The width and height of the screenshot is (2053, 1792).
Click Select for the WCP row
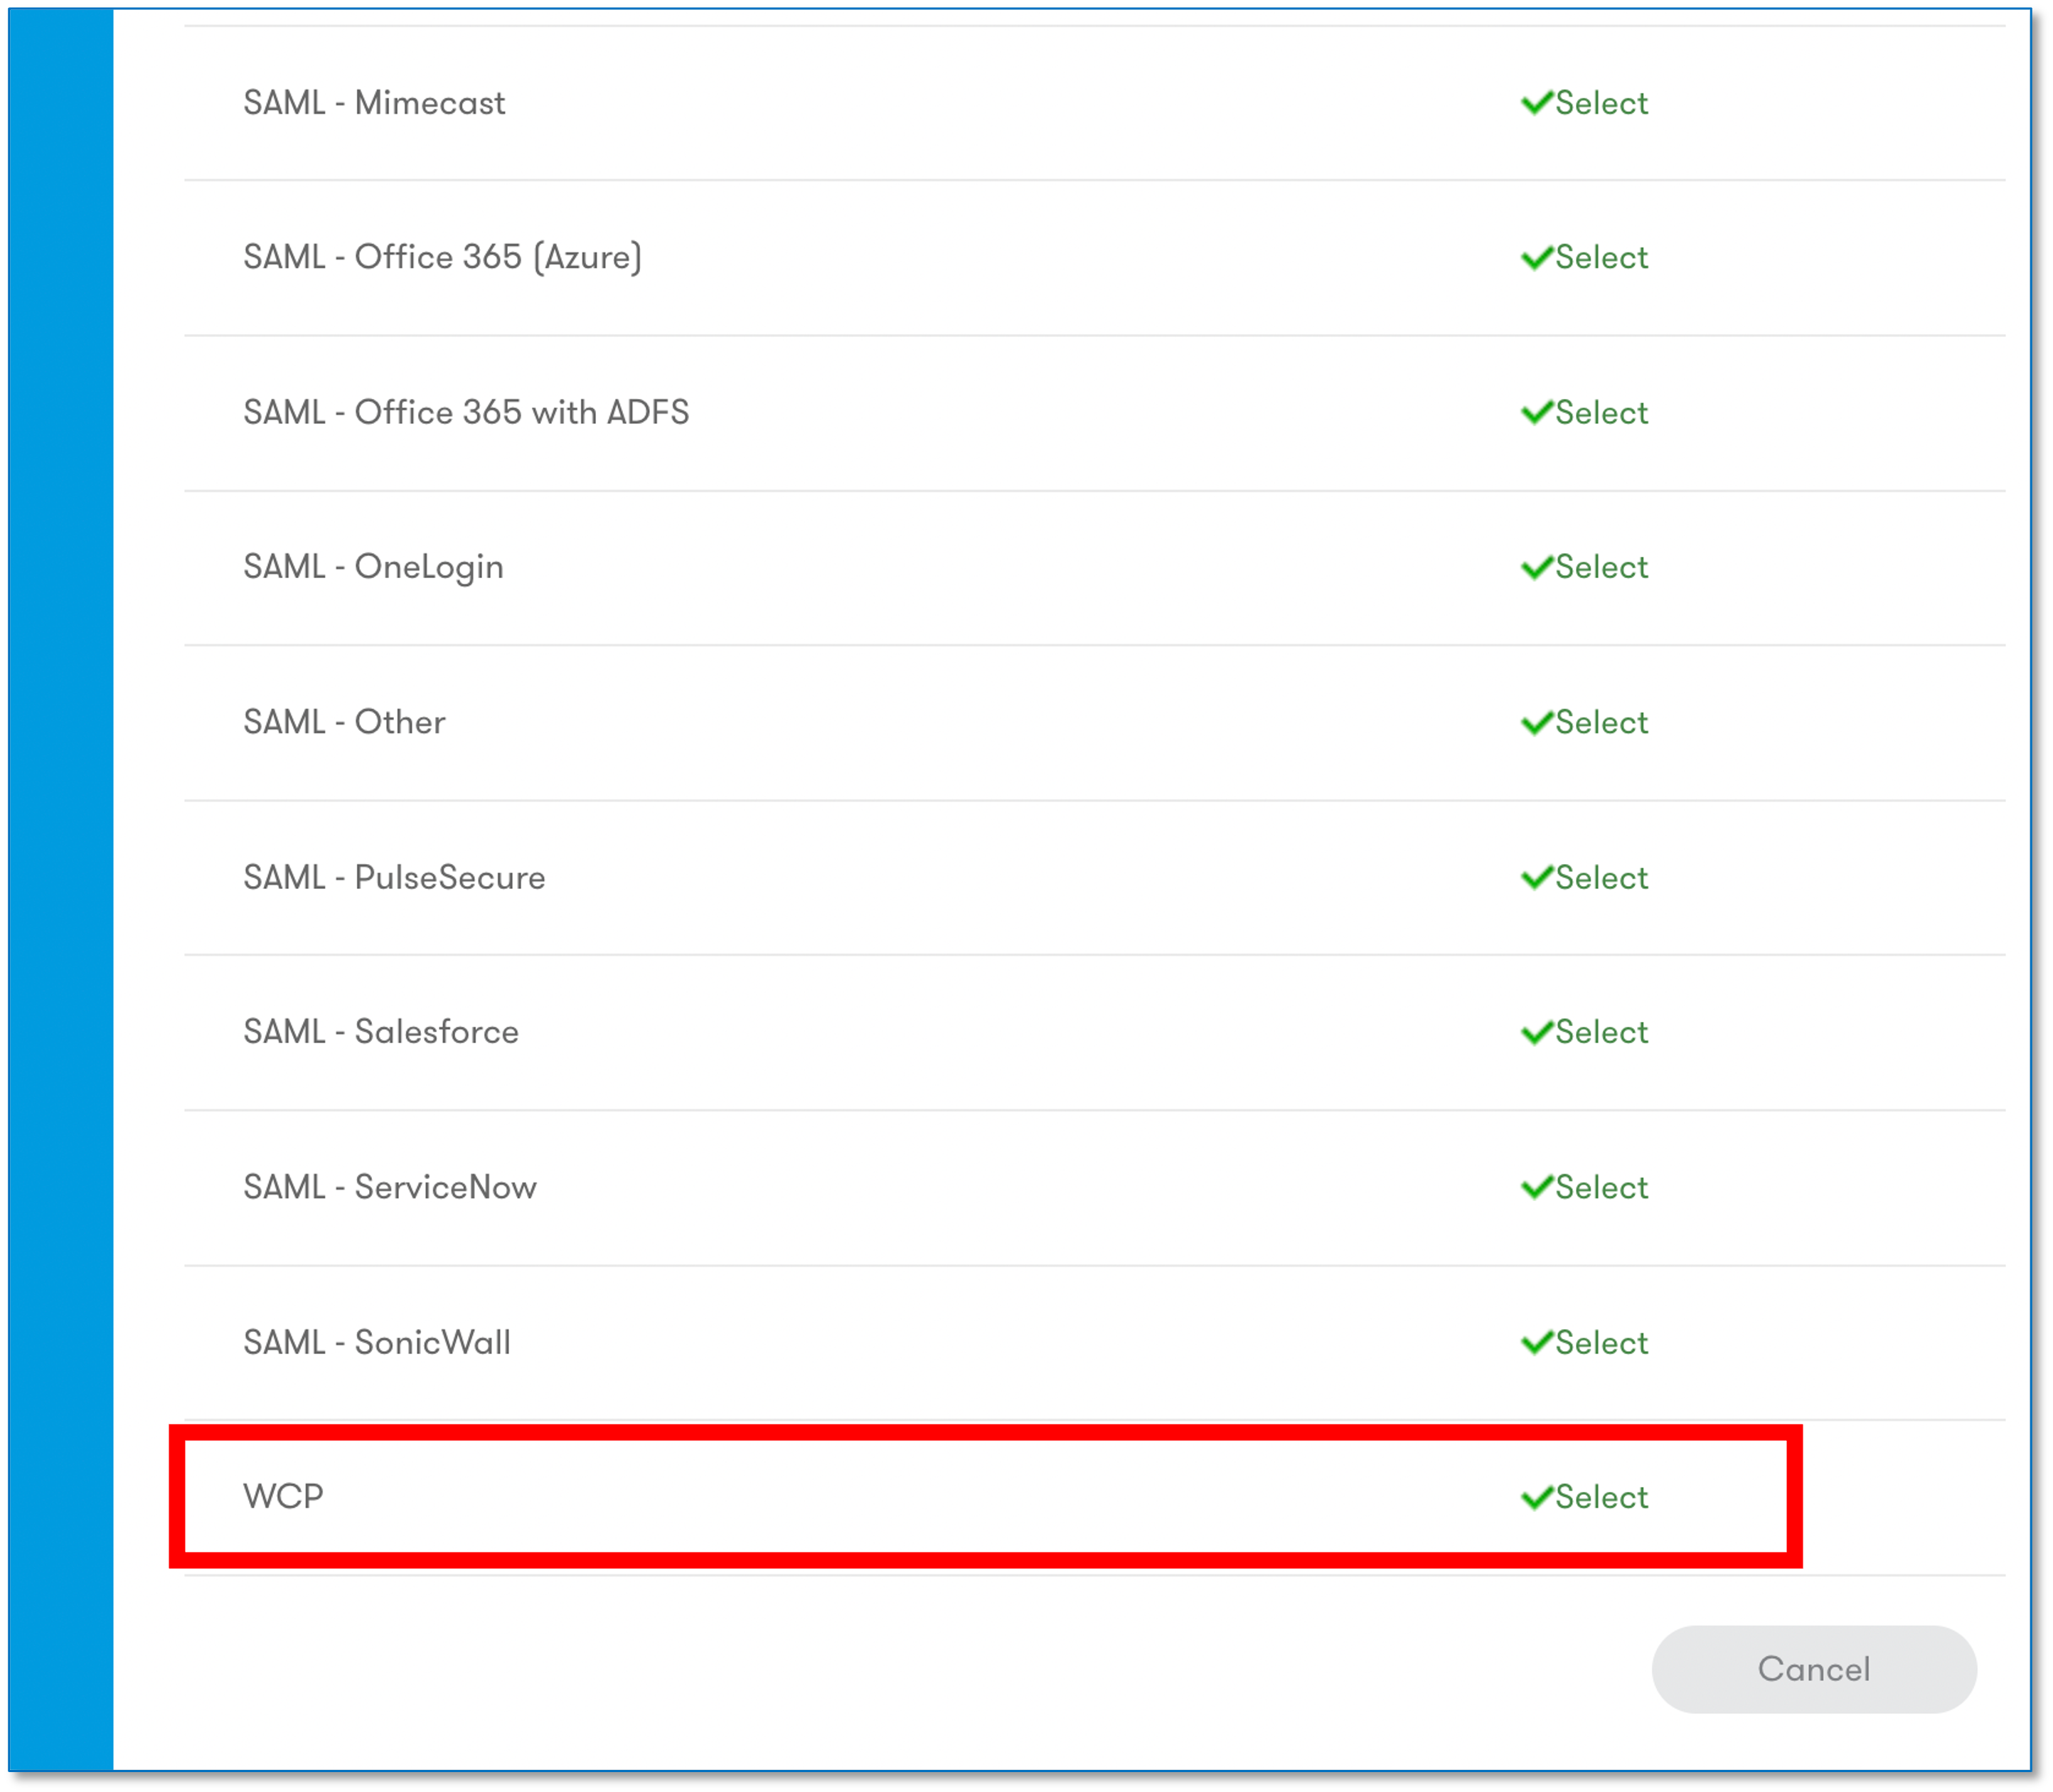tap(1584, 1498)
